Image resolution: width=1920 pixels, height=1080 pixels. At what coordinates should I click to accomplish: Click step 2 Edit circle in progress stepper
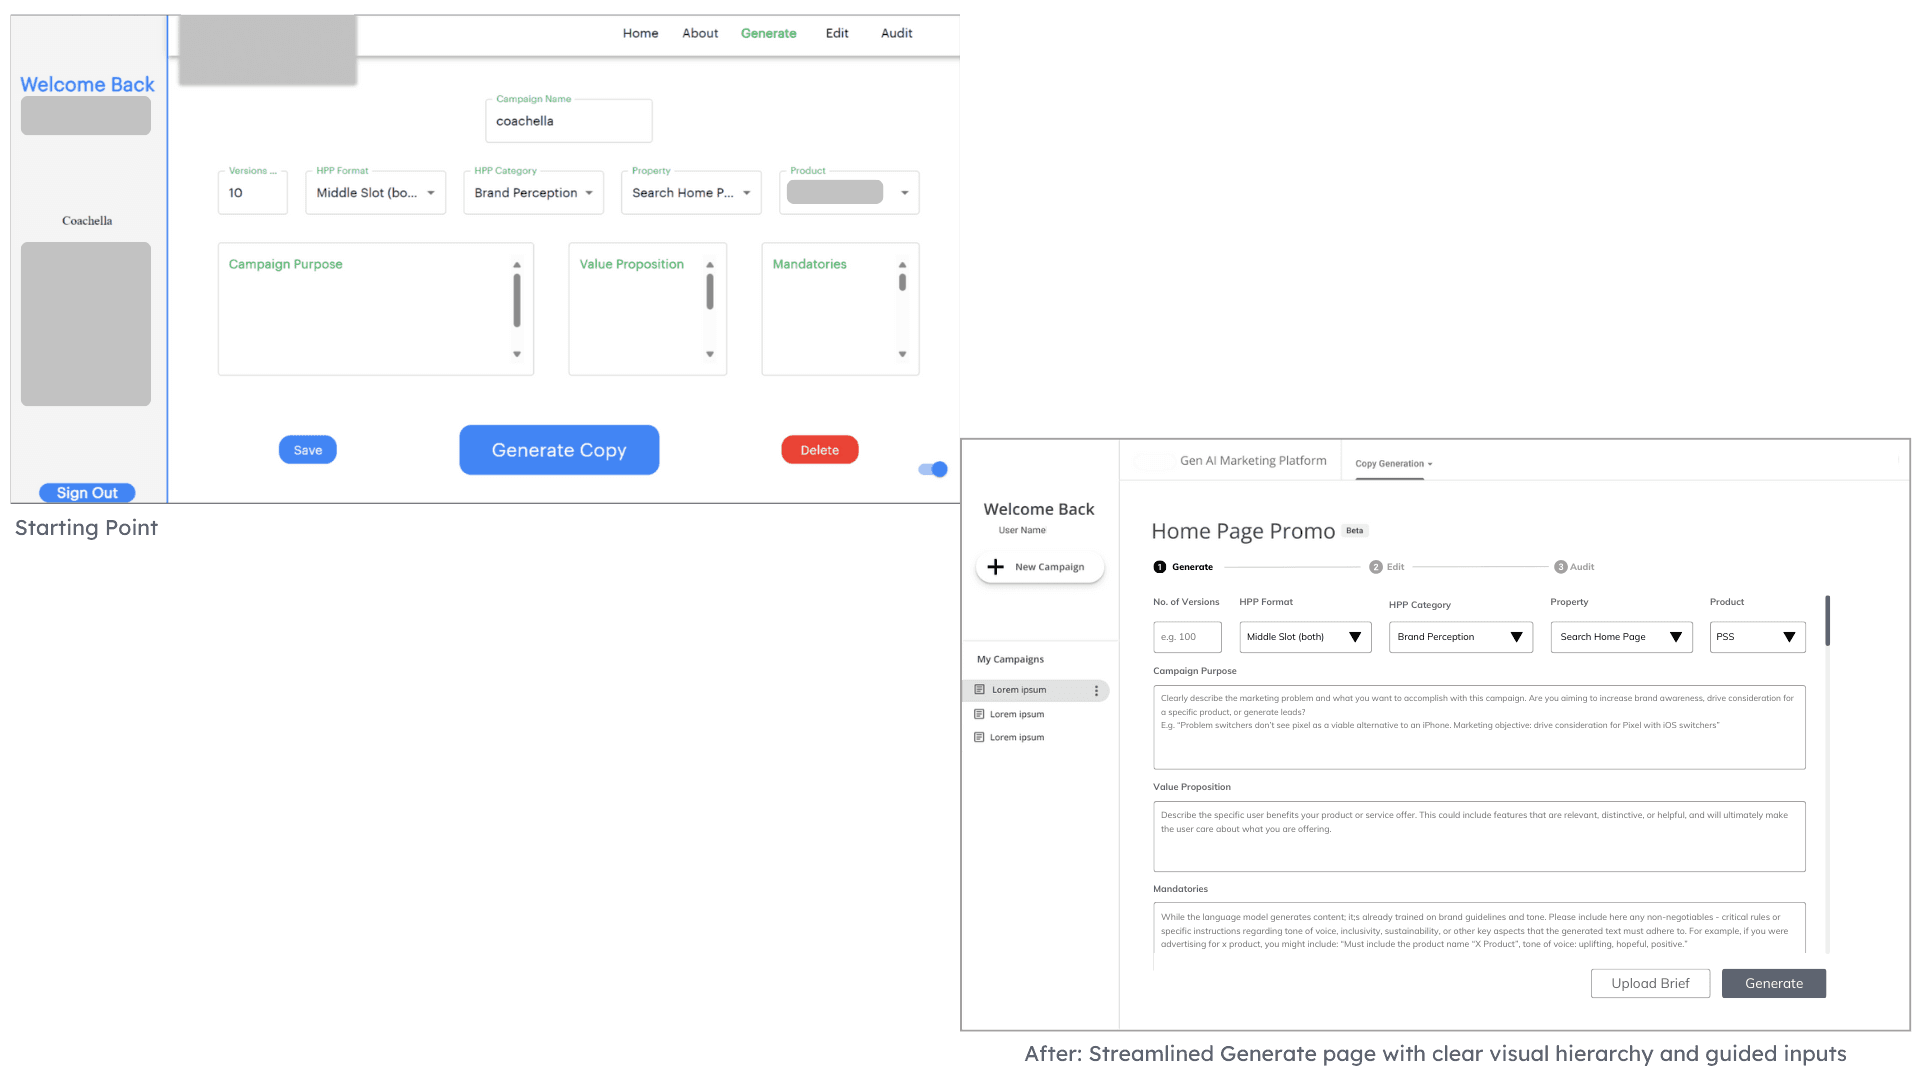coord(1376,567)
